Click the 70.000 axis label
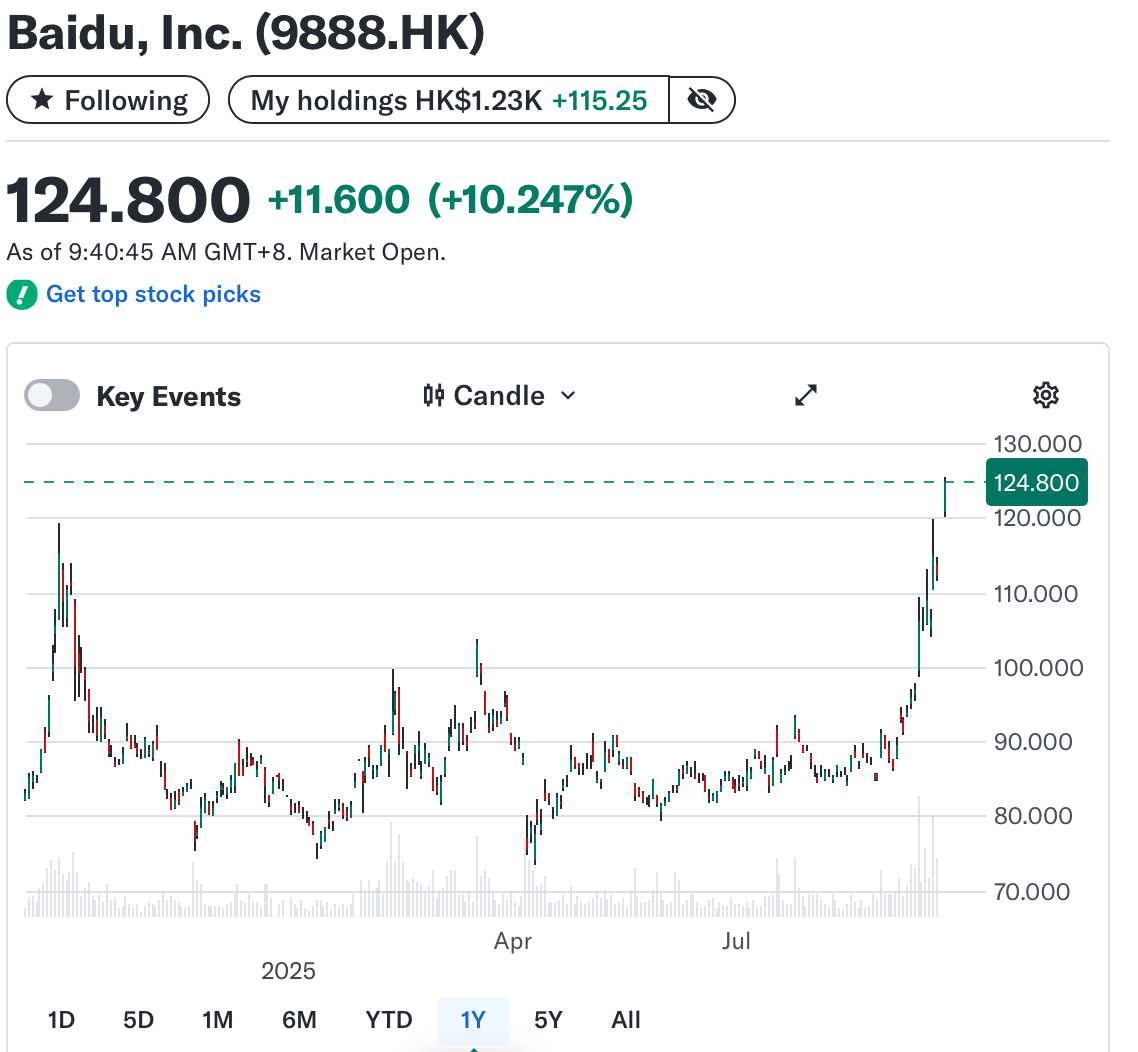The height and width of the screenshot is (1052, 1138). coord(1032,892)
